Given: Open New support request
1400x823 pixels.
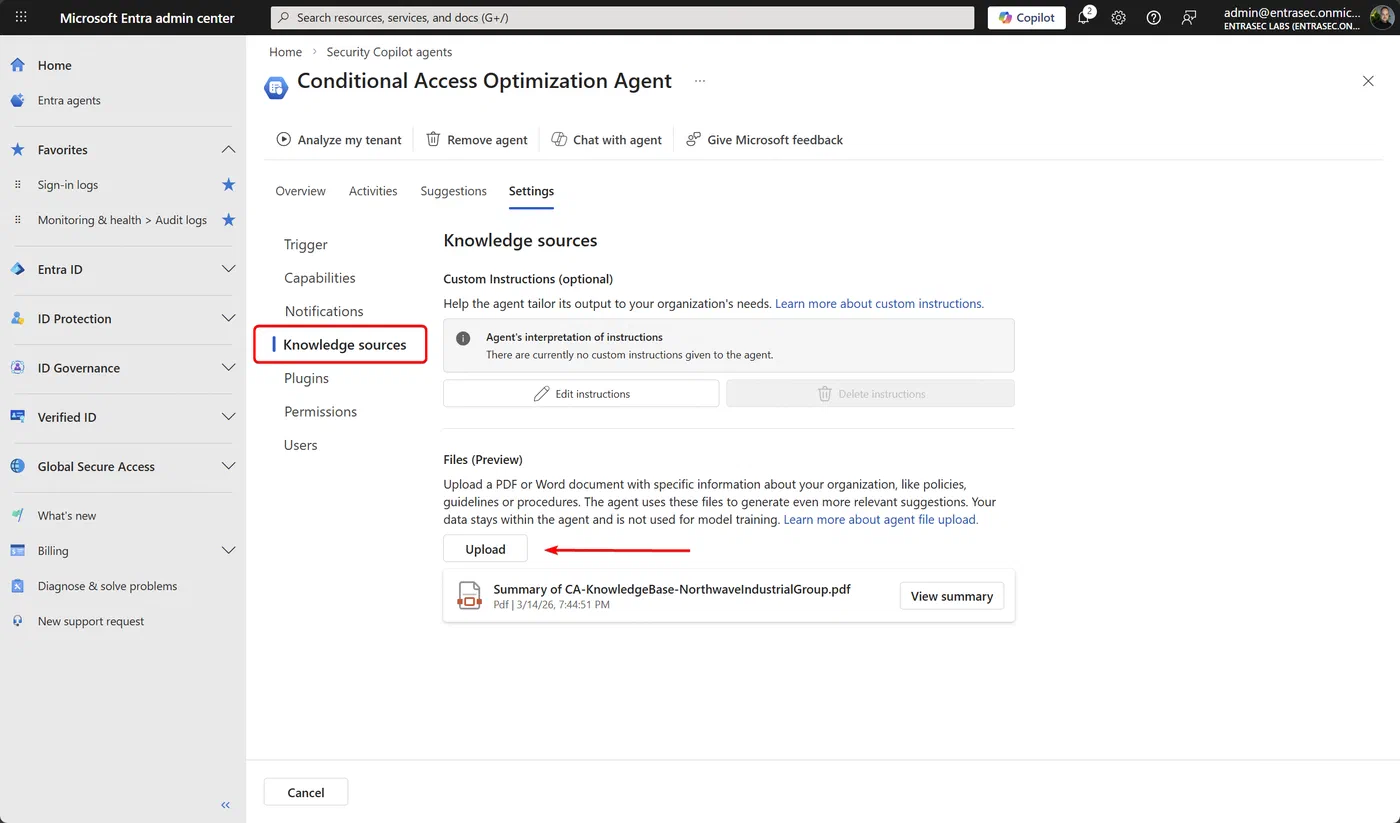Looking at the screenshot, I should [x=91, y=621].
